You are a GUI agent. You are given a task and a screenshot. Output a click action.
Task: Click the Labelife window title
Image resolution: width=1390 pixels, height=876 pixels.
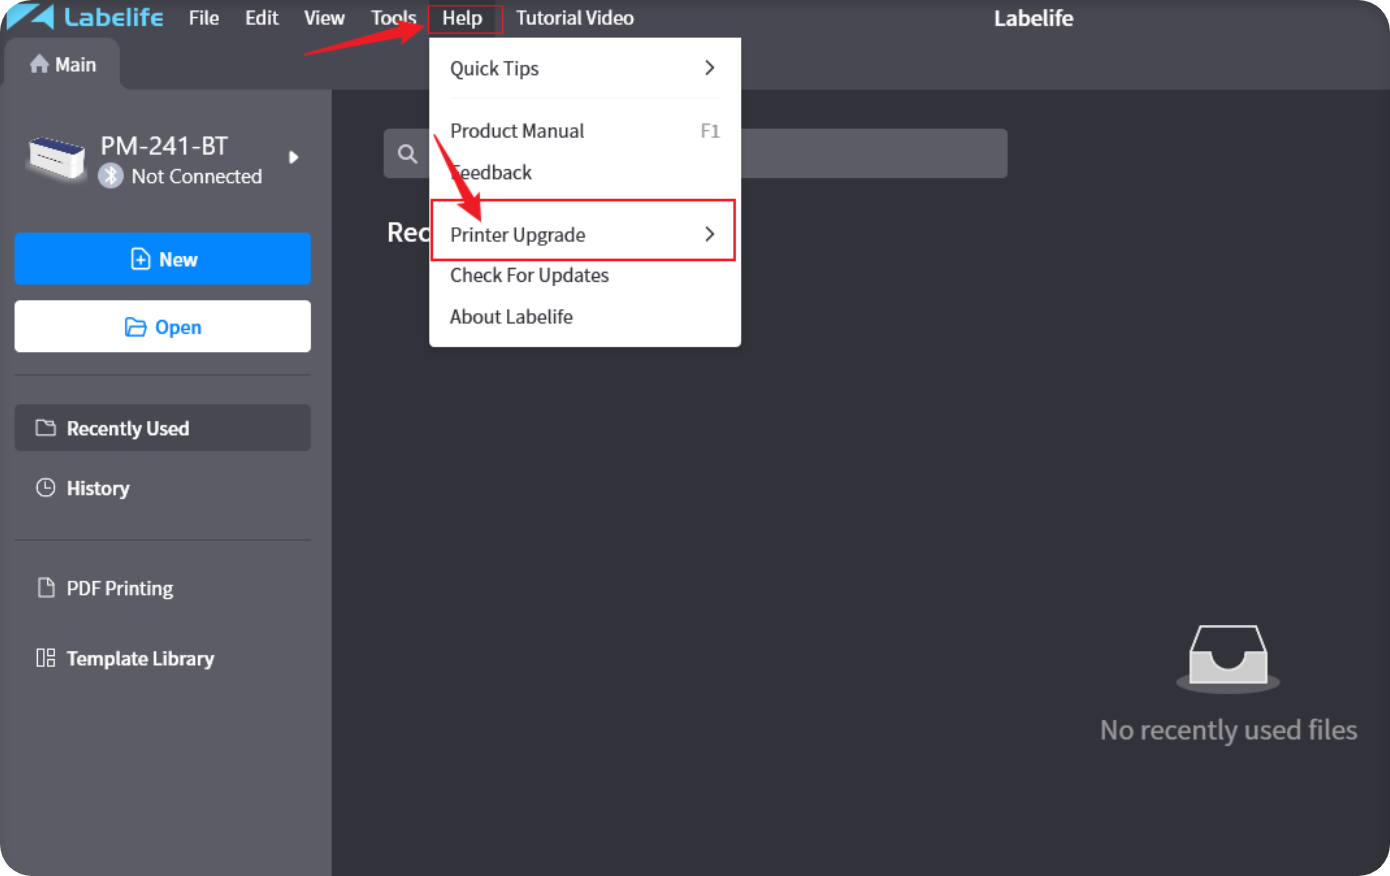[x=1033, y=18]
